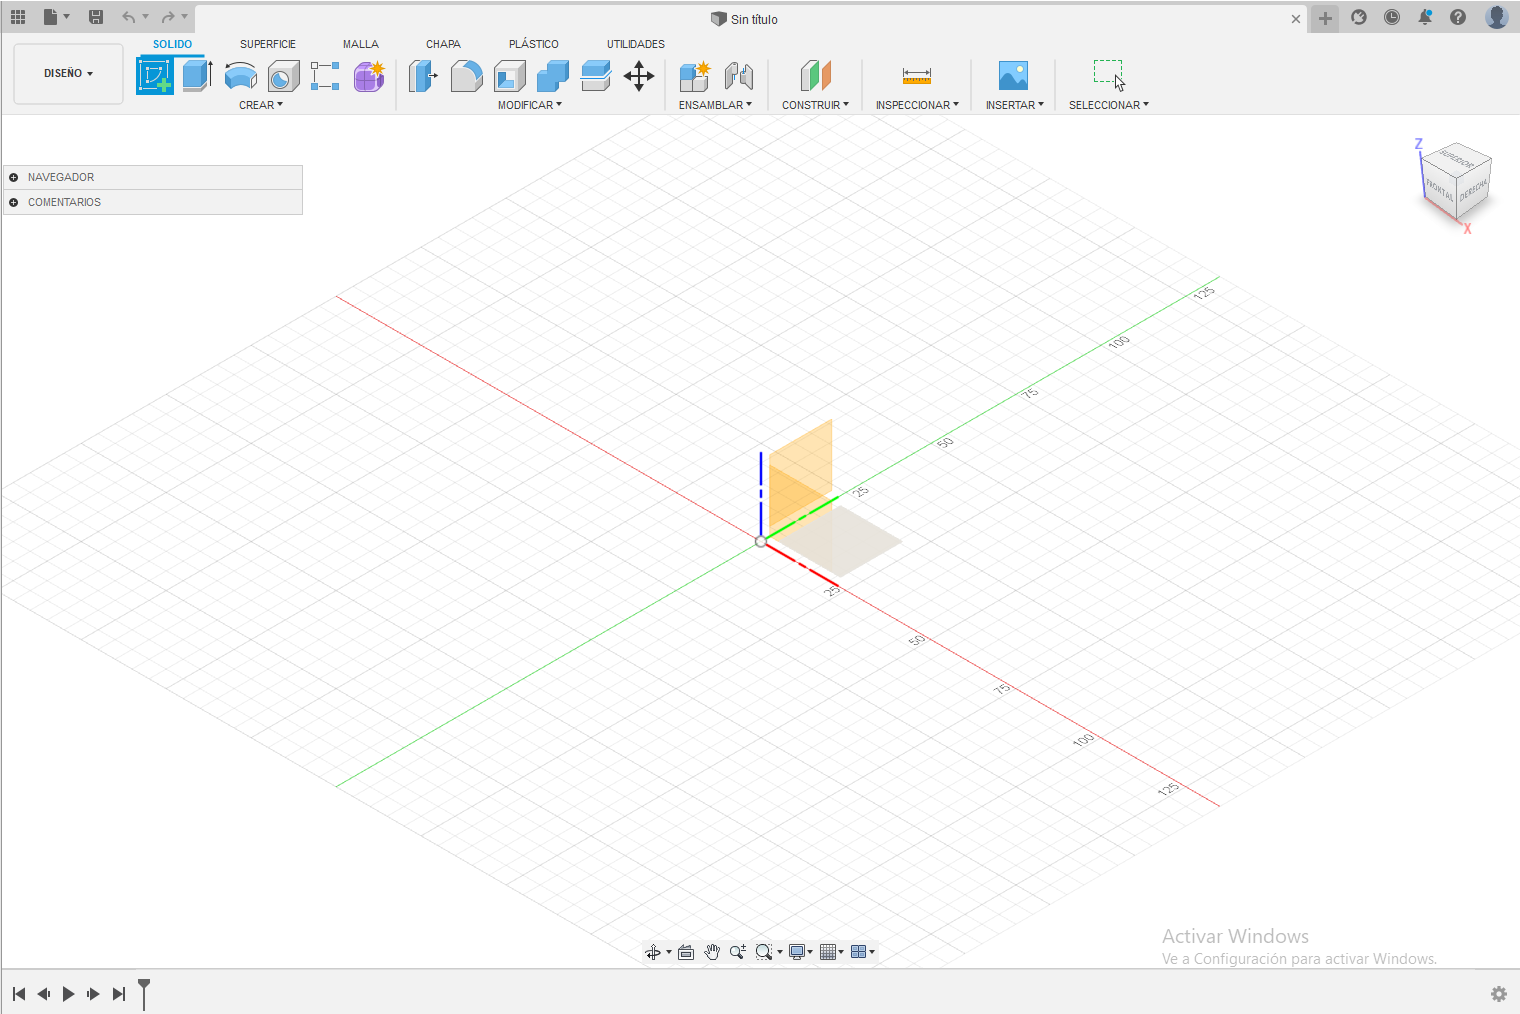Click the FRONTAL face of the view cube
Image resolution: width=1520 pixels, height=1014 pixels.
click(1439, 189)
